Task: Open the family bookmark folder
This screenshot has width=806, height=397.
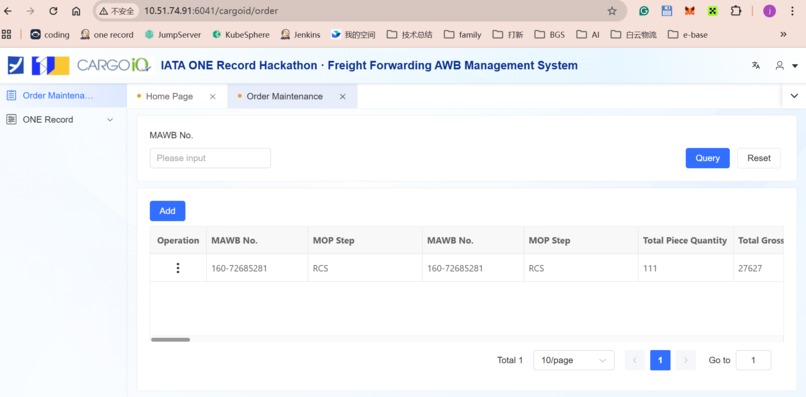Action: [463, 34]
